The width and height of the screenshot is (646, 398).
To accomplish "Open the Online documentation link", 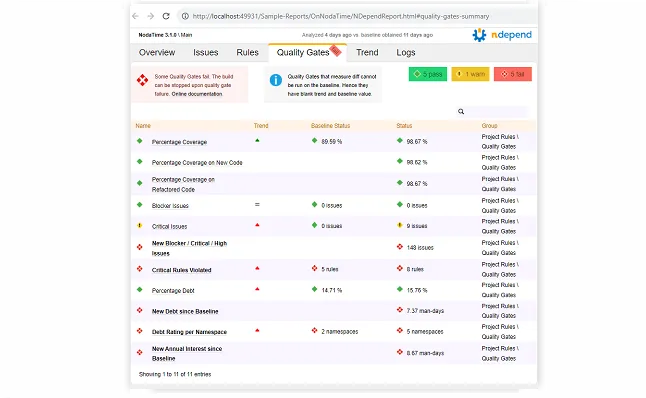I will 197,94.
